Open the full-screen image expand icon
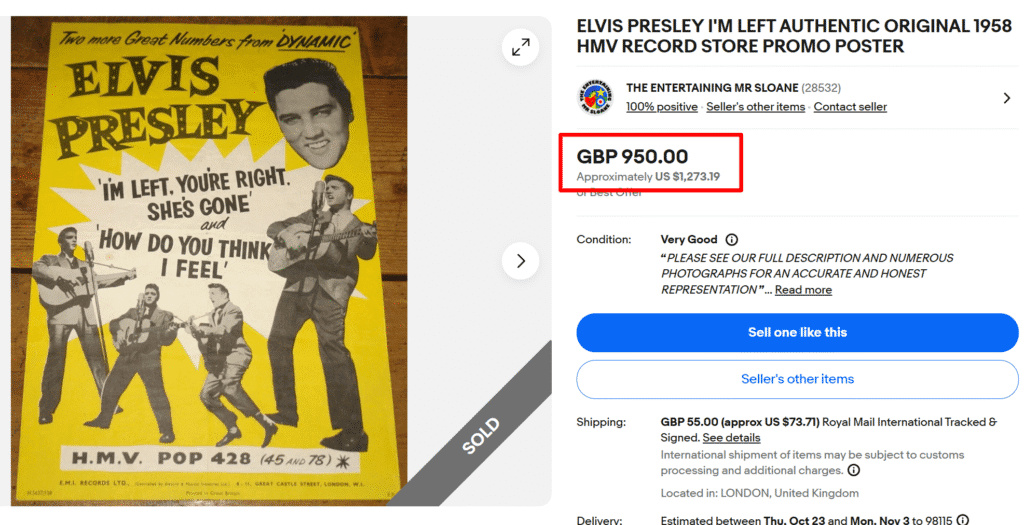This screenshot has width=1024, height=525. (x=521, y=47)
